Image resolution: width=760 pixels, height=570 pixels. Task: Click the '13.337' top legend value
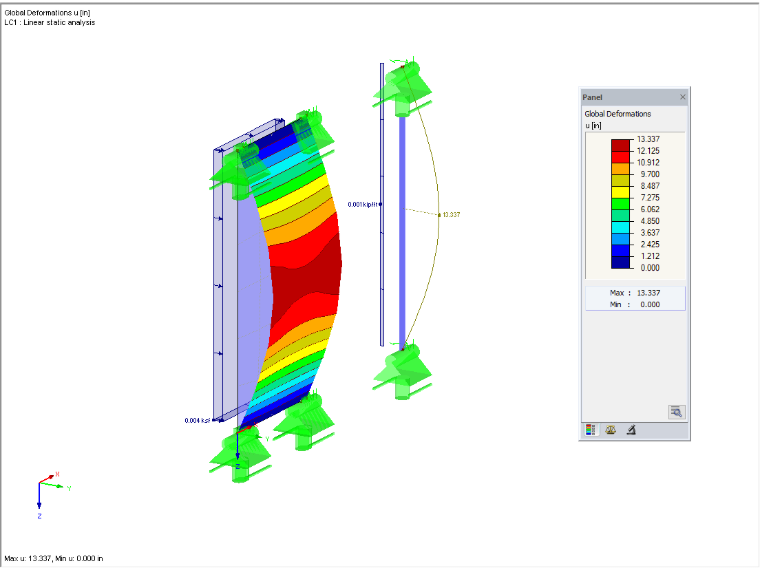coord(648,139)
